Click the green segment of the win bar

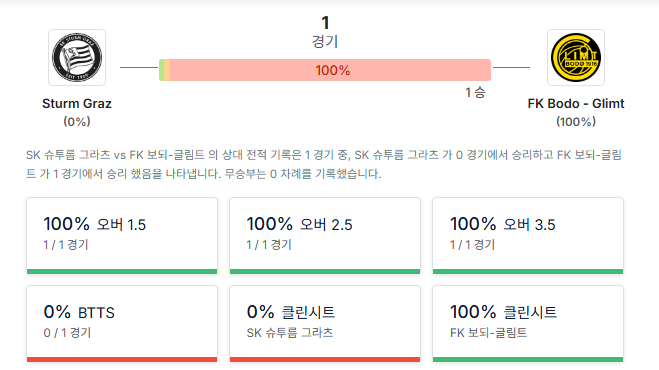(161, 70)
